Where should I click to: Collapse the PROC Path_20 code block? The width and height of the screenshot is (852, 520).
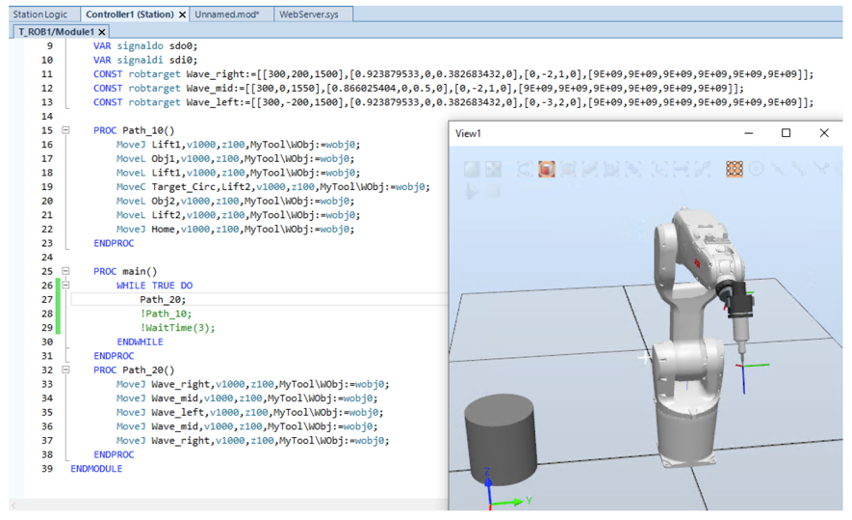[x=65, y=370]
